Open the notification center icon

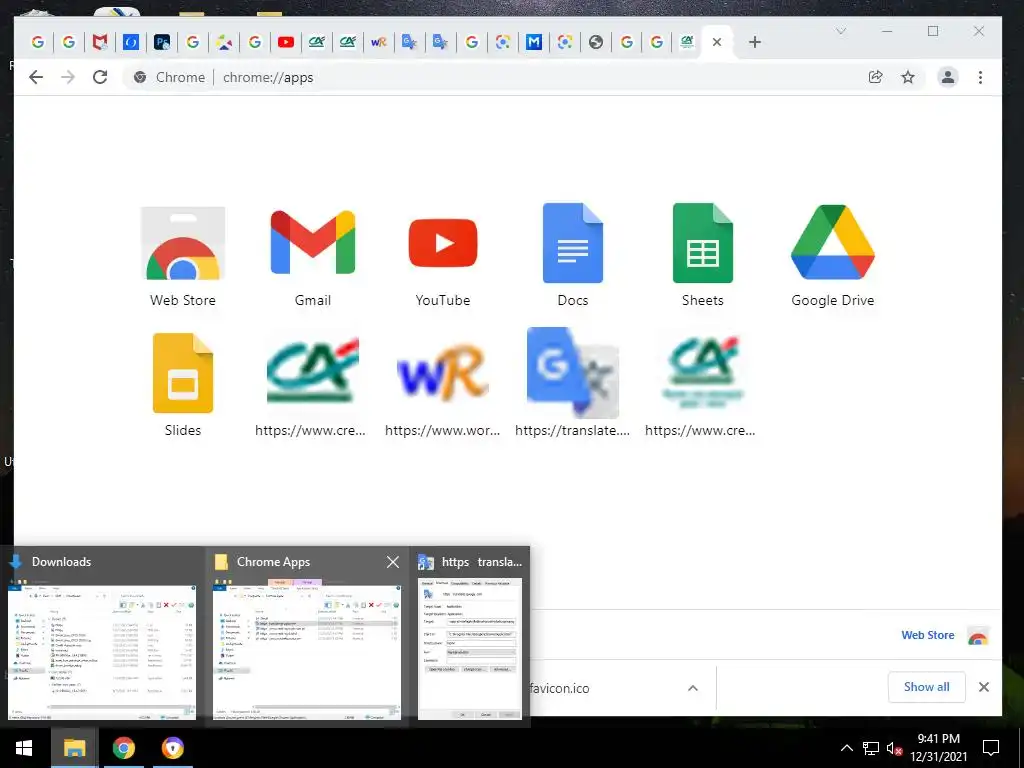991,748
